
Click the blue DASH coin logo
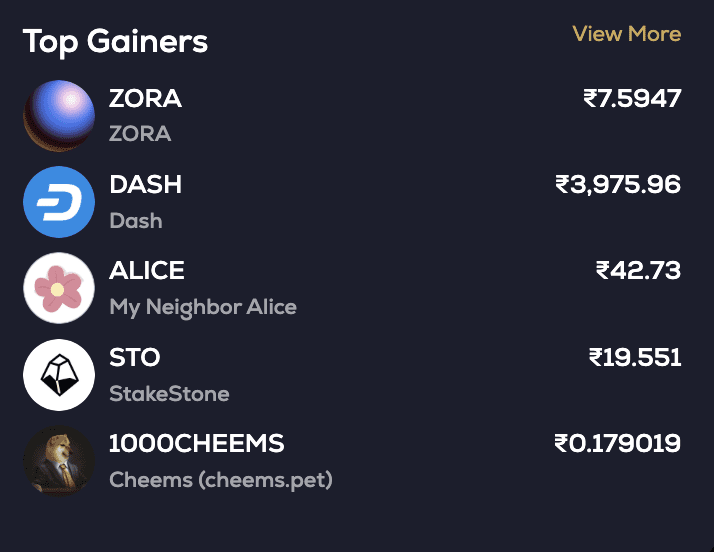58,202
